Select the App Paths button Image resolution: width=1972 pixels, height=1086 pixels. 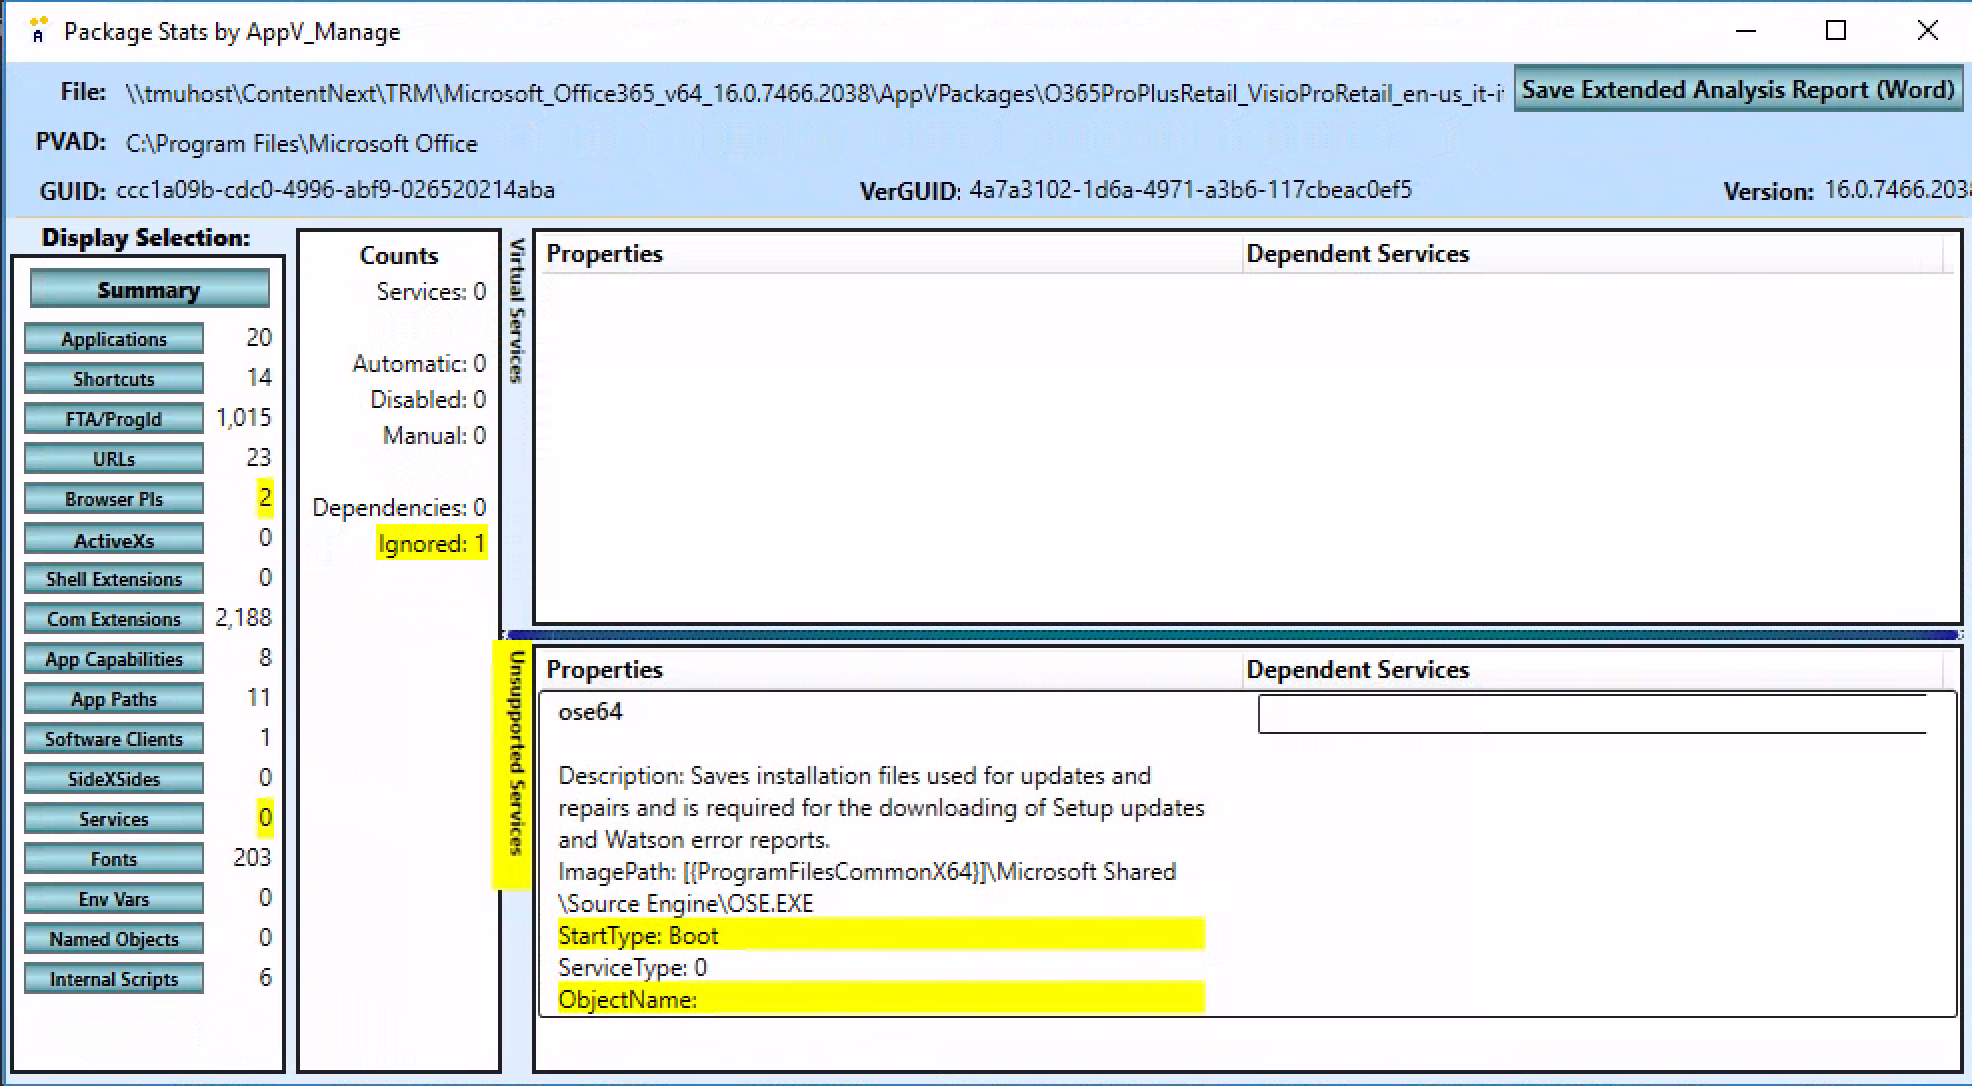click(114, 699)
